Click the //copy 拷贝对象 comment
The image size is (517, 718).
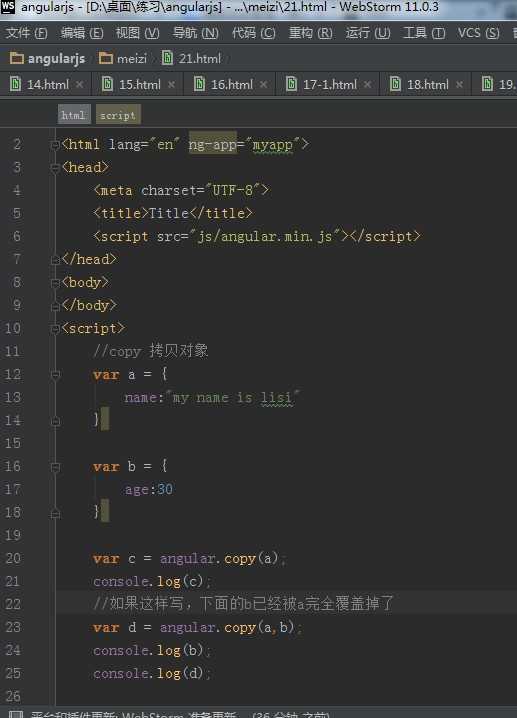point(151,351)
